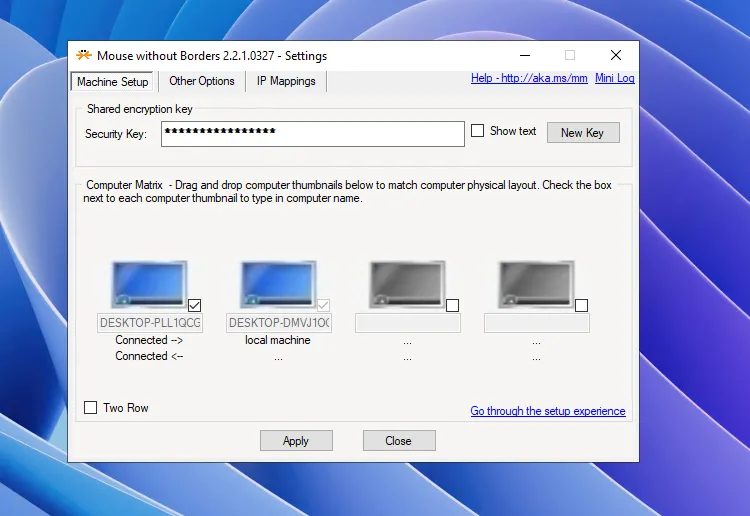750x516 pixels.
Task: Click the third computer name text field
Action: click(407, 323)
